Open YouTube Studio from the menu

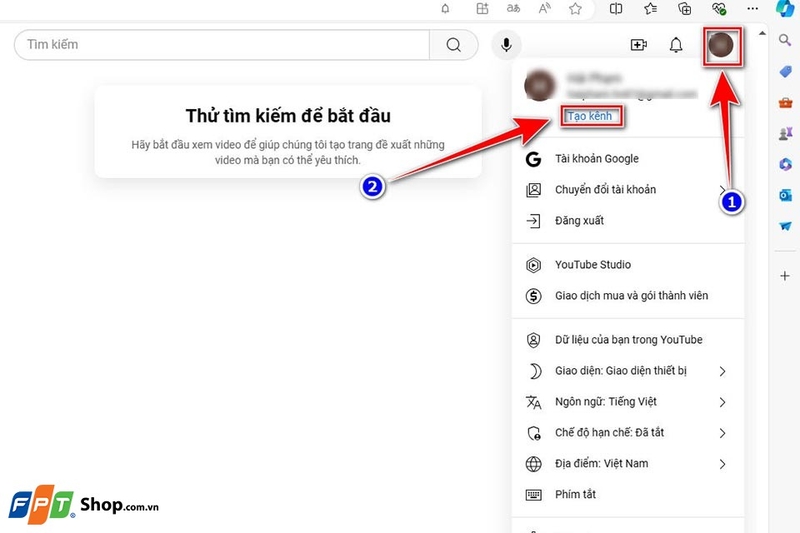(x=628, y=265)
